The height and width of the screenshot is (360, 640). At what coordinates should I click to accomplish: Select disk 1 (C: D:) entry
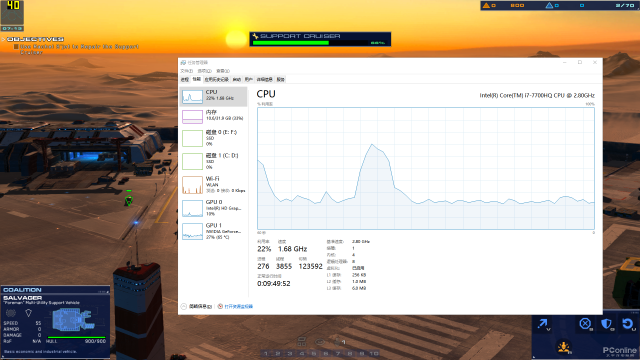click(x=213, y=161)
